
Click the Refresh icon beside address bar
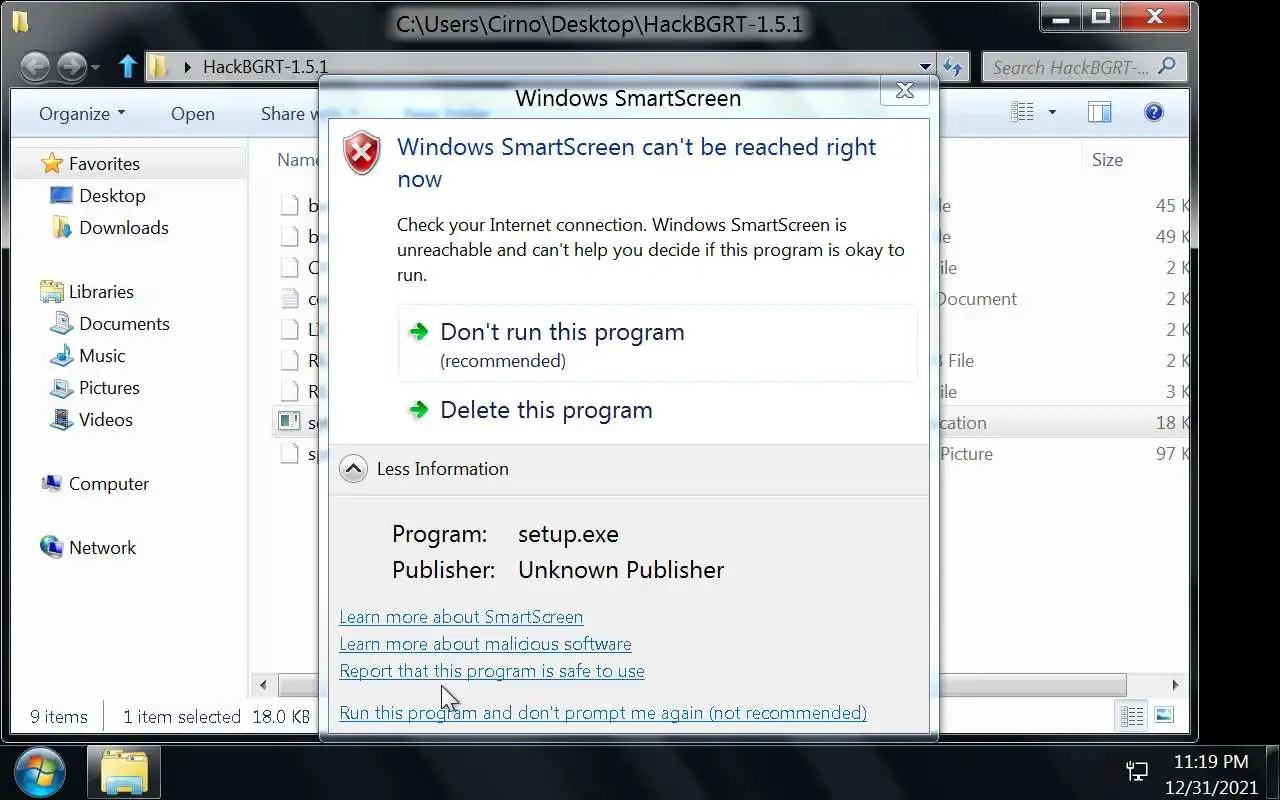pyautogui.click(x=952, y=67)
